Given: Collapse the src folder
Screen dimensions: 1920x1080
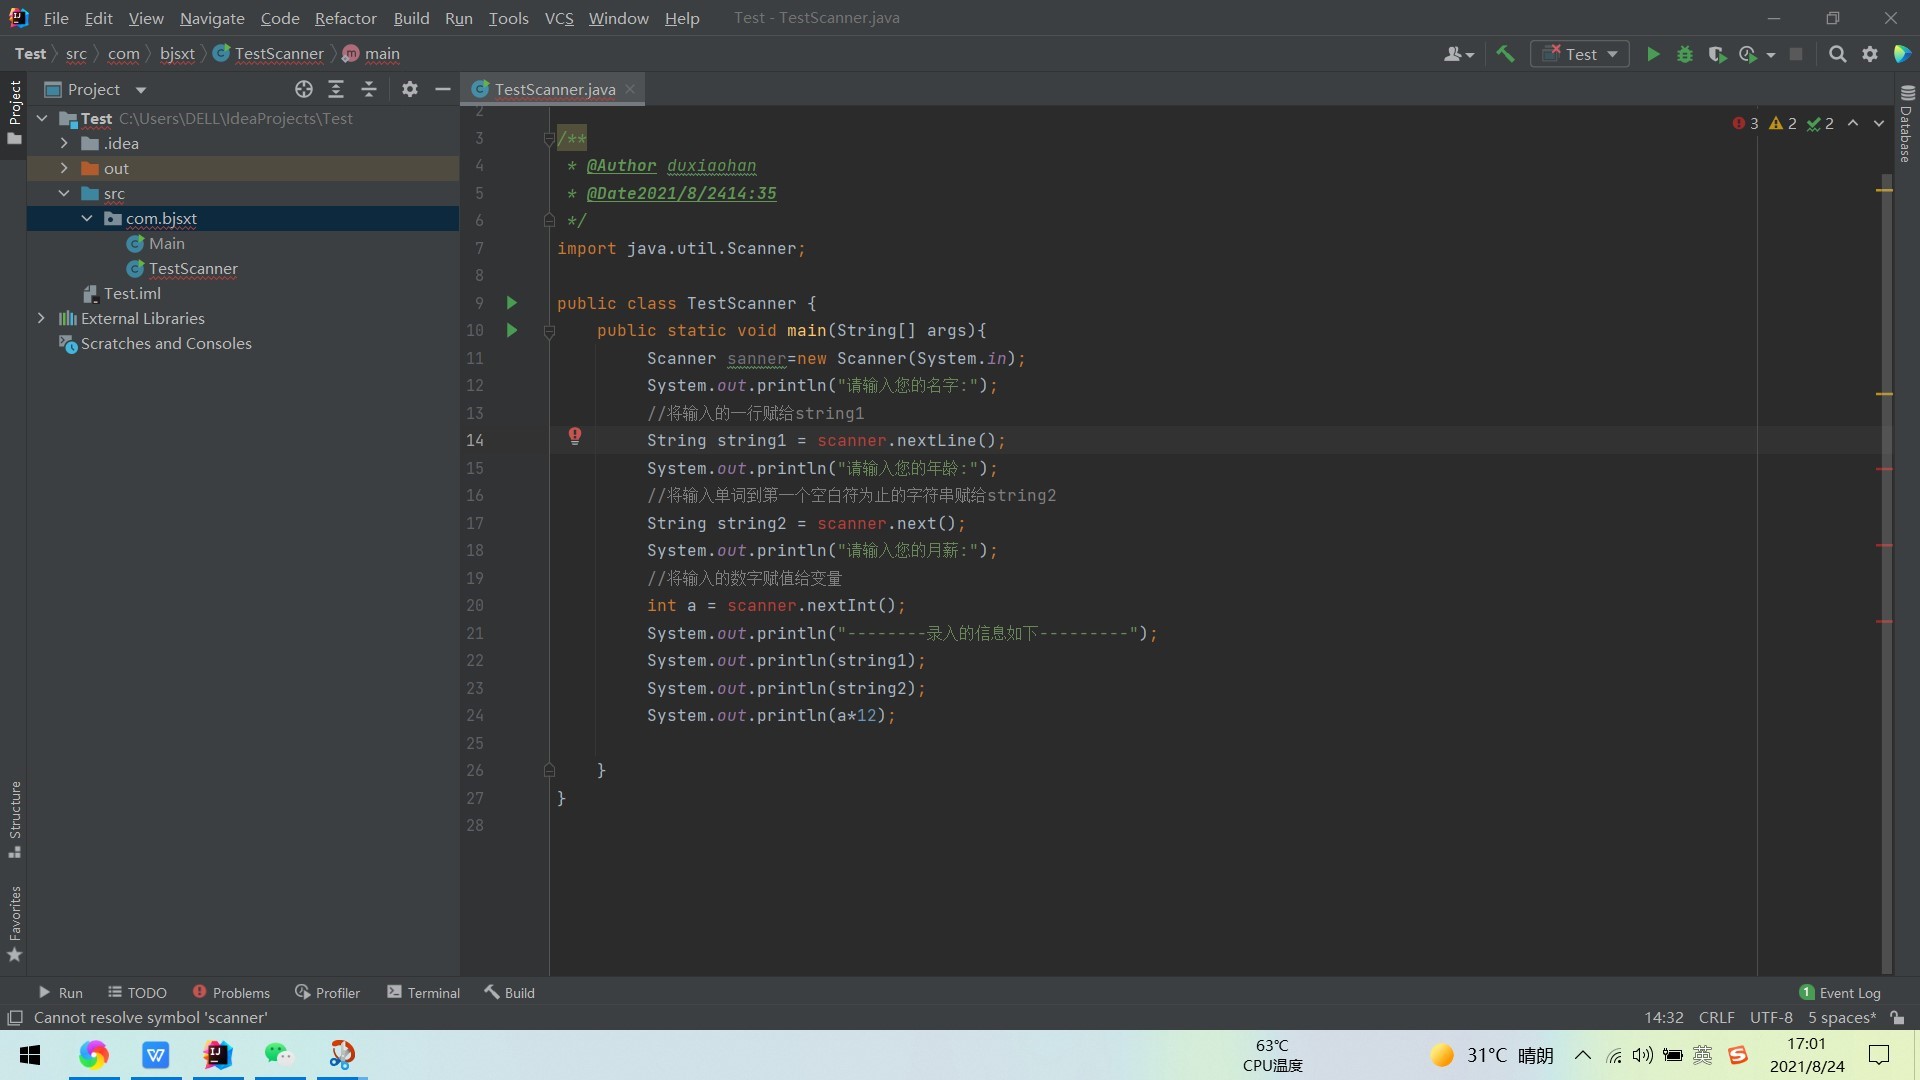Looking at the screenshot, I should 64,193.
